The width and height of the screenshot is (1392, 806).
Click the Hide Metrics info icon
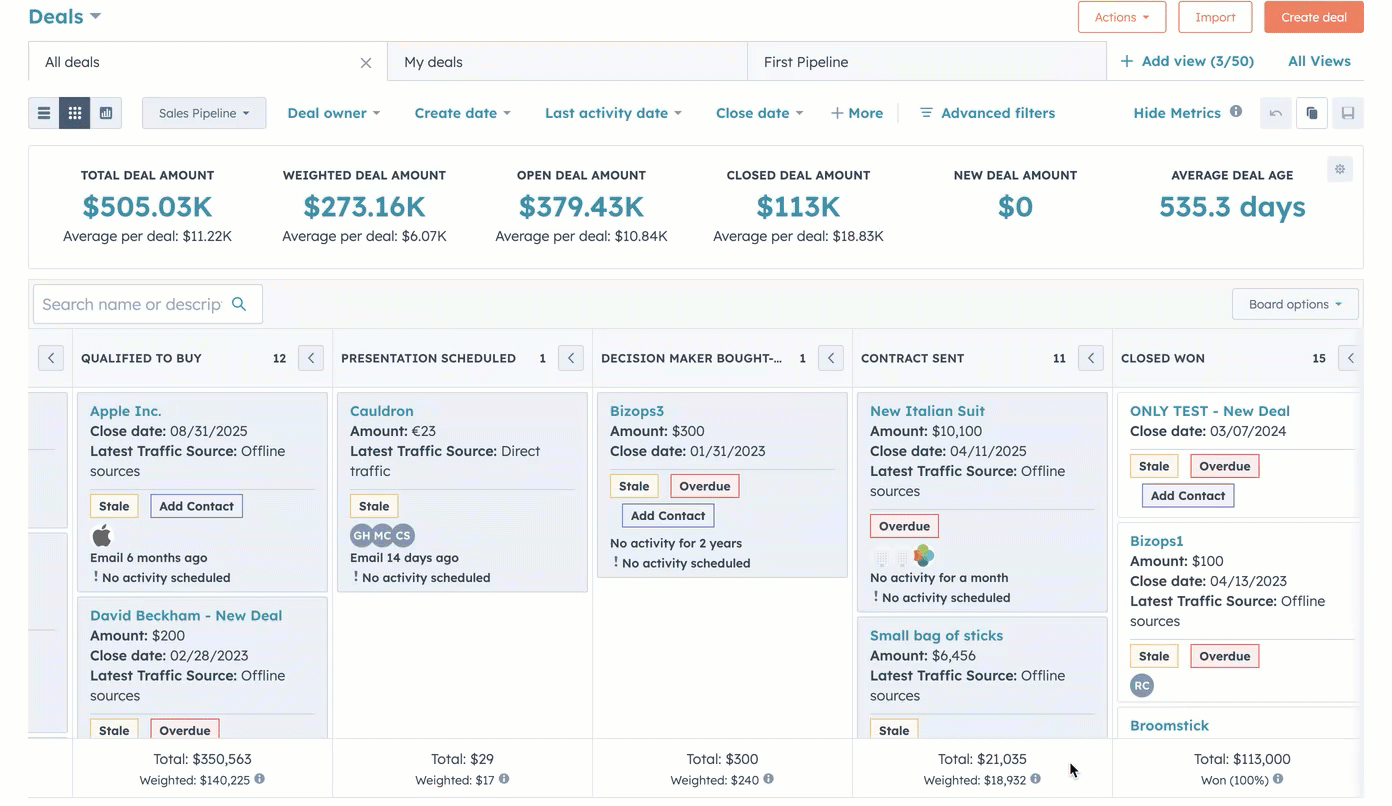[x=1236, y=112]
